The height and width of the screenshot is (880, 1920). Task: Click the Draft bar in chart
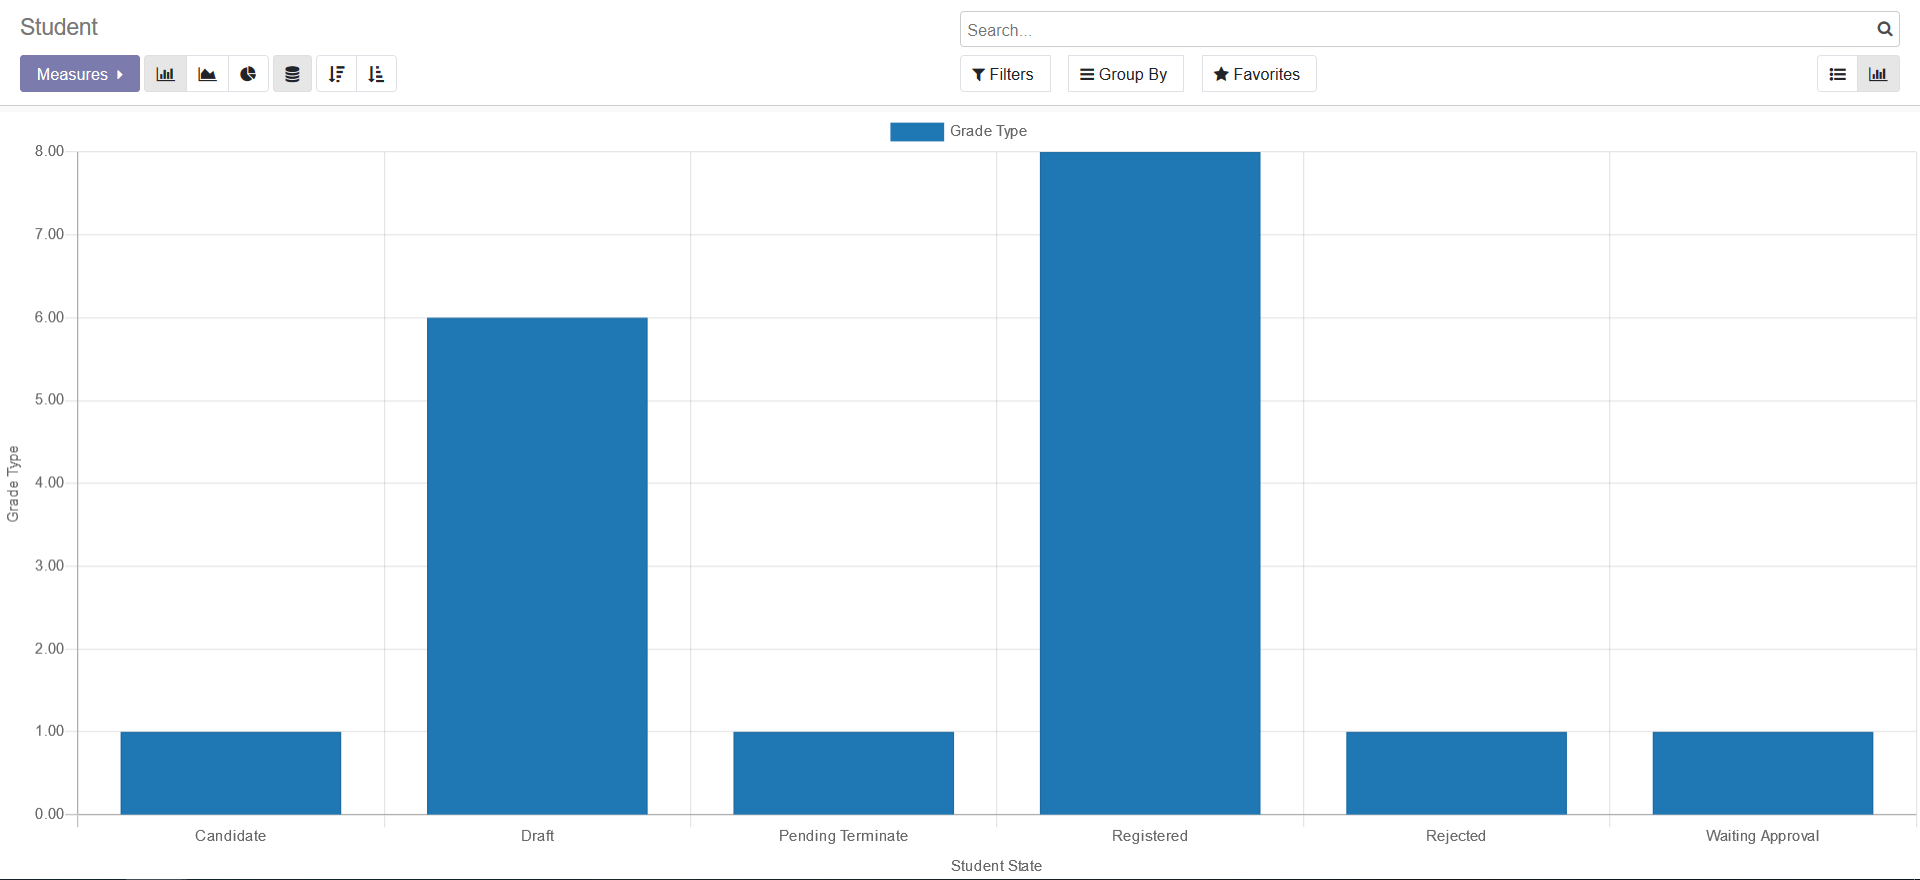[x=537, y=565]
